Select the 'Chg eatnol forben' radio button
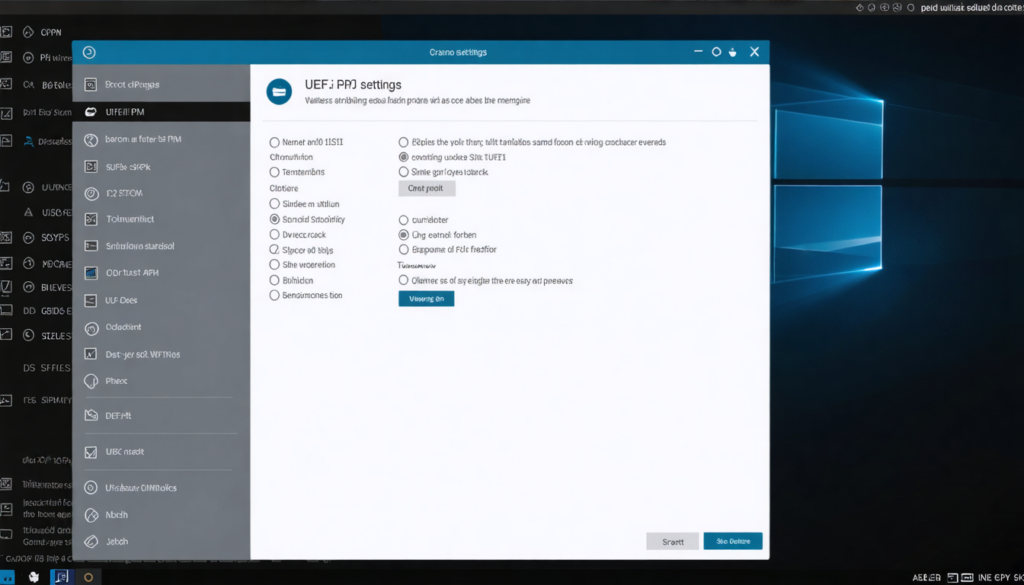This screenshot has height=585, width=1024. [x=404, y=234]
